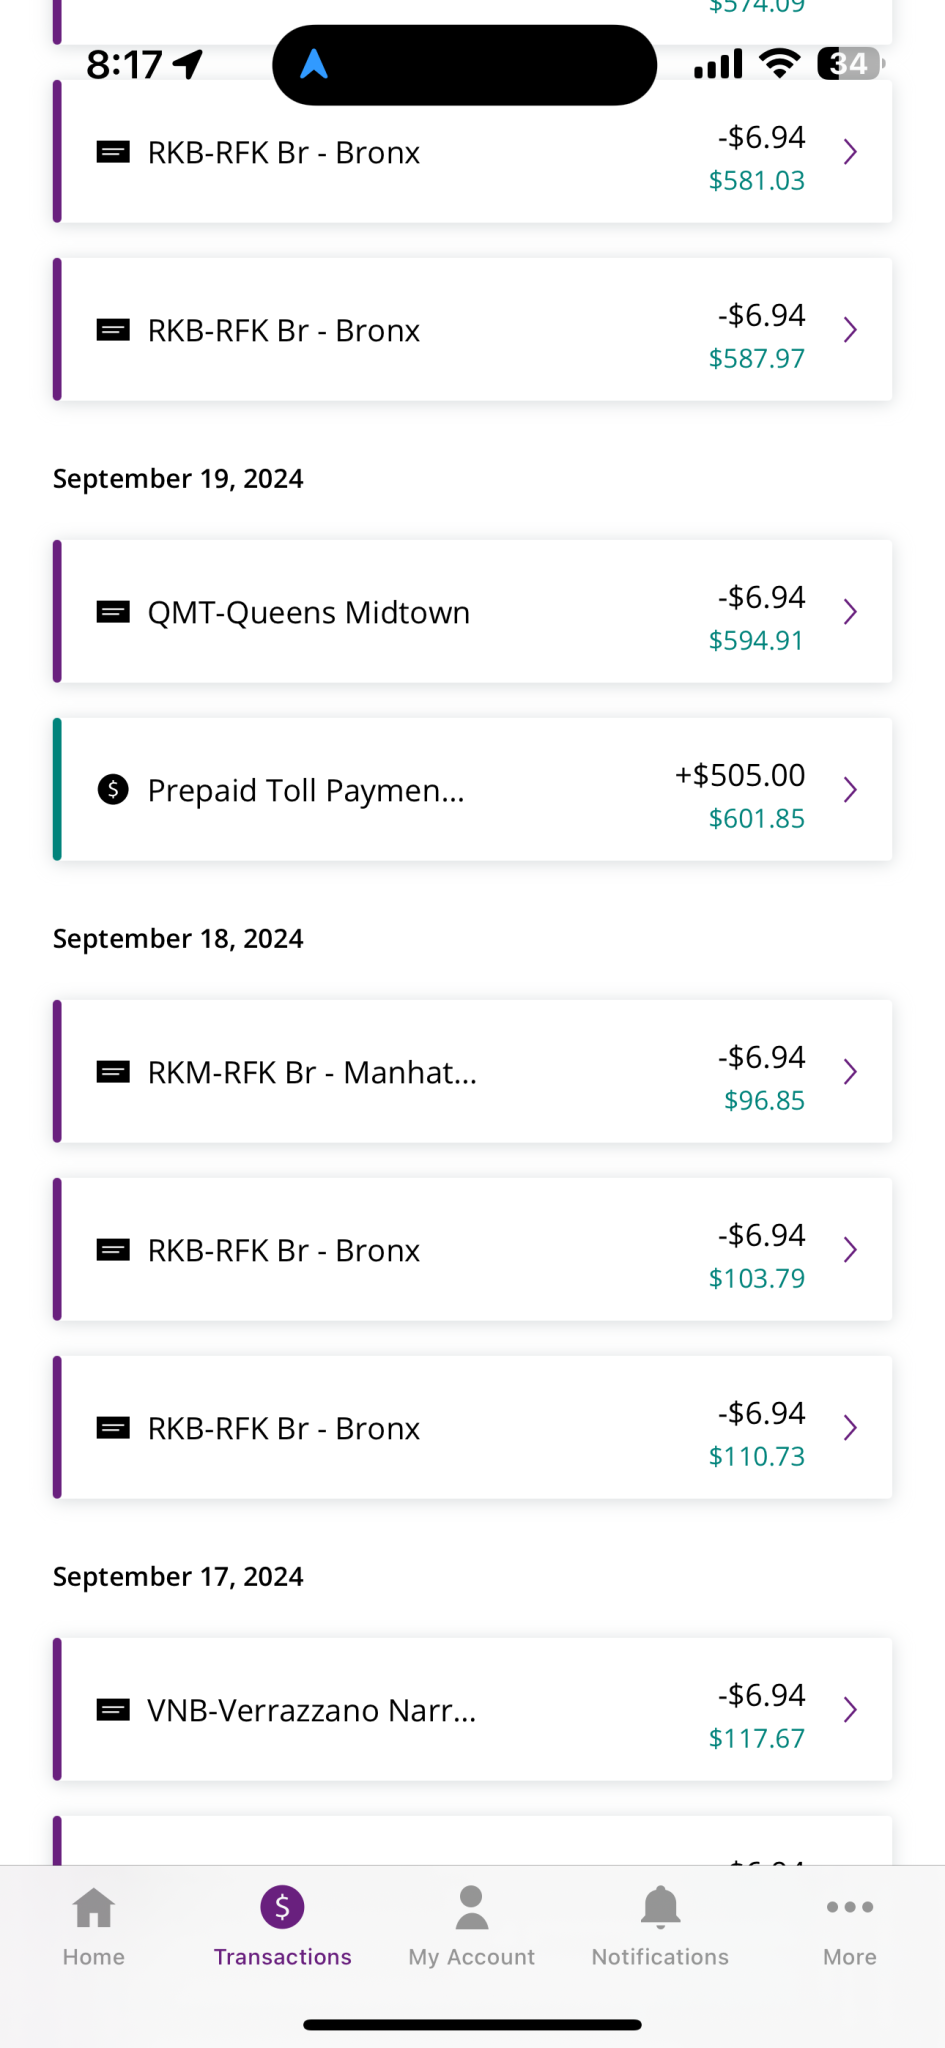Open details chevron for VNB-Verrazzano transaction
This screenshot has width=945, height=2048.
tap(851, 1710)
